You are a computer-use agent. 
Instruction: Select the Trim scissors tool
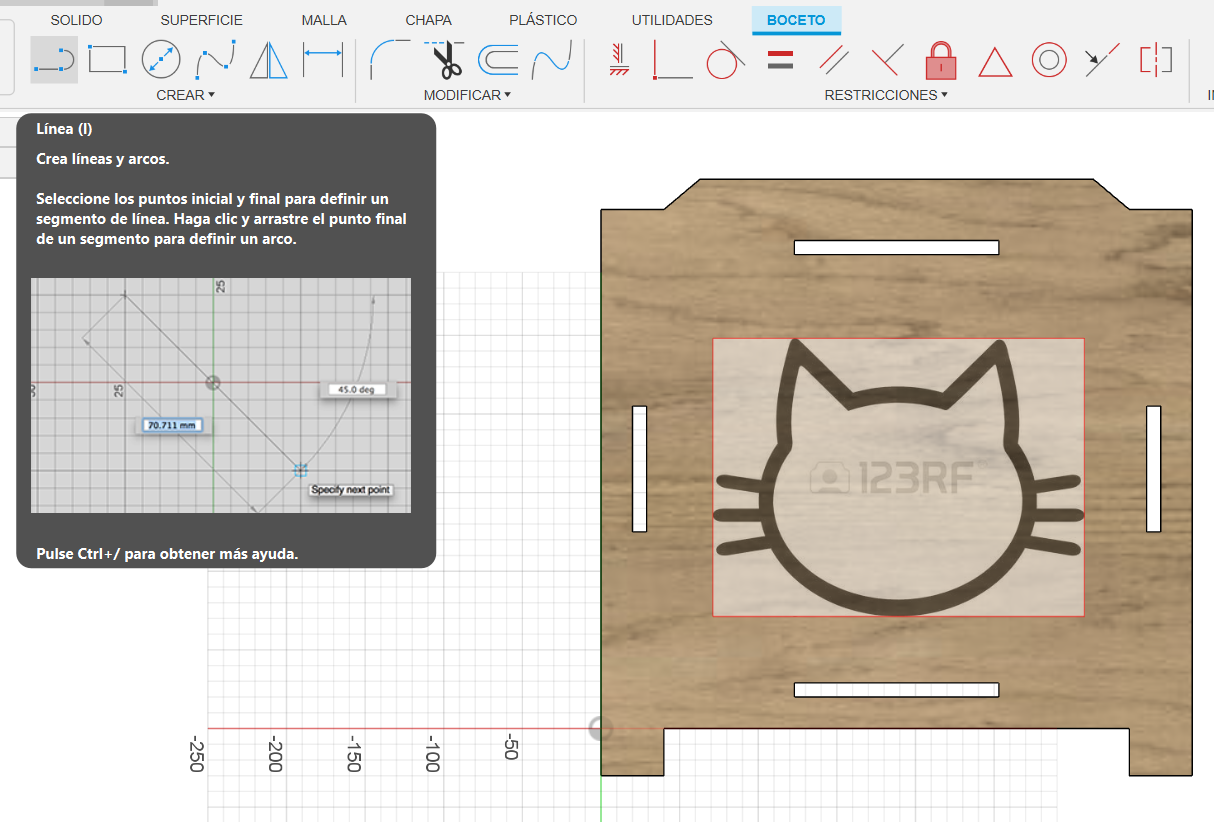tap(445, 60)
